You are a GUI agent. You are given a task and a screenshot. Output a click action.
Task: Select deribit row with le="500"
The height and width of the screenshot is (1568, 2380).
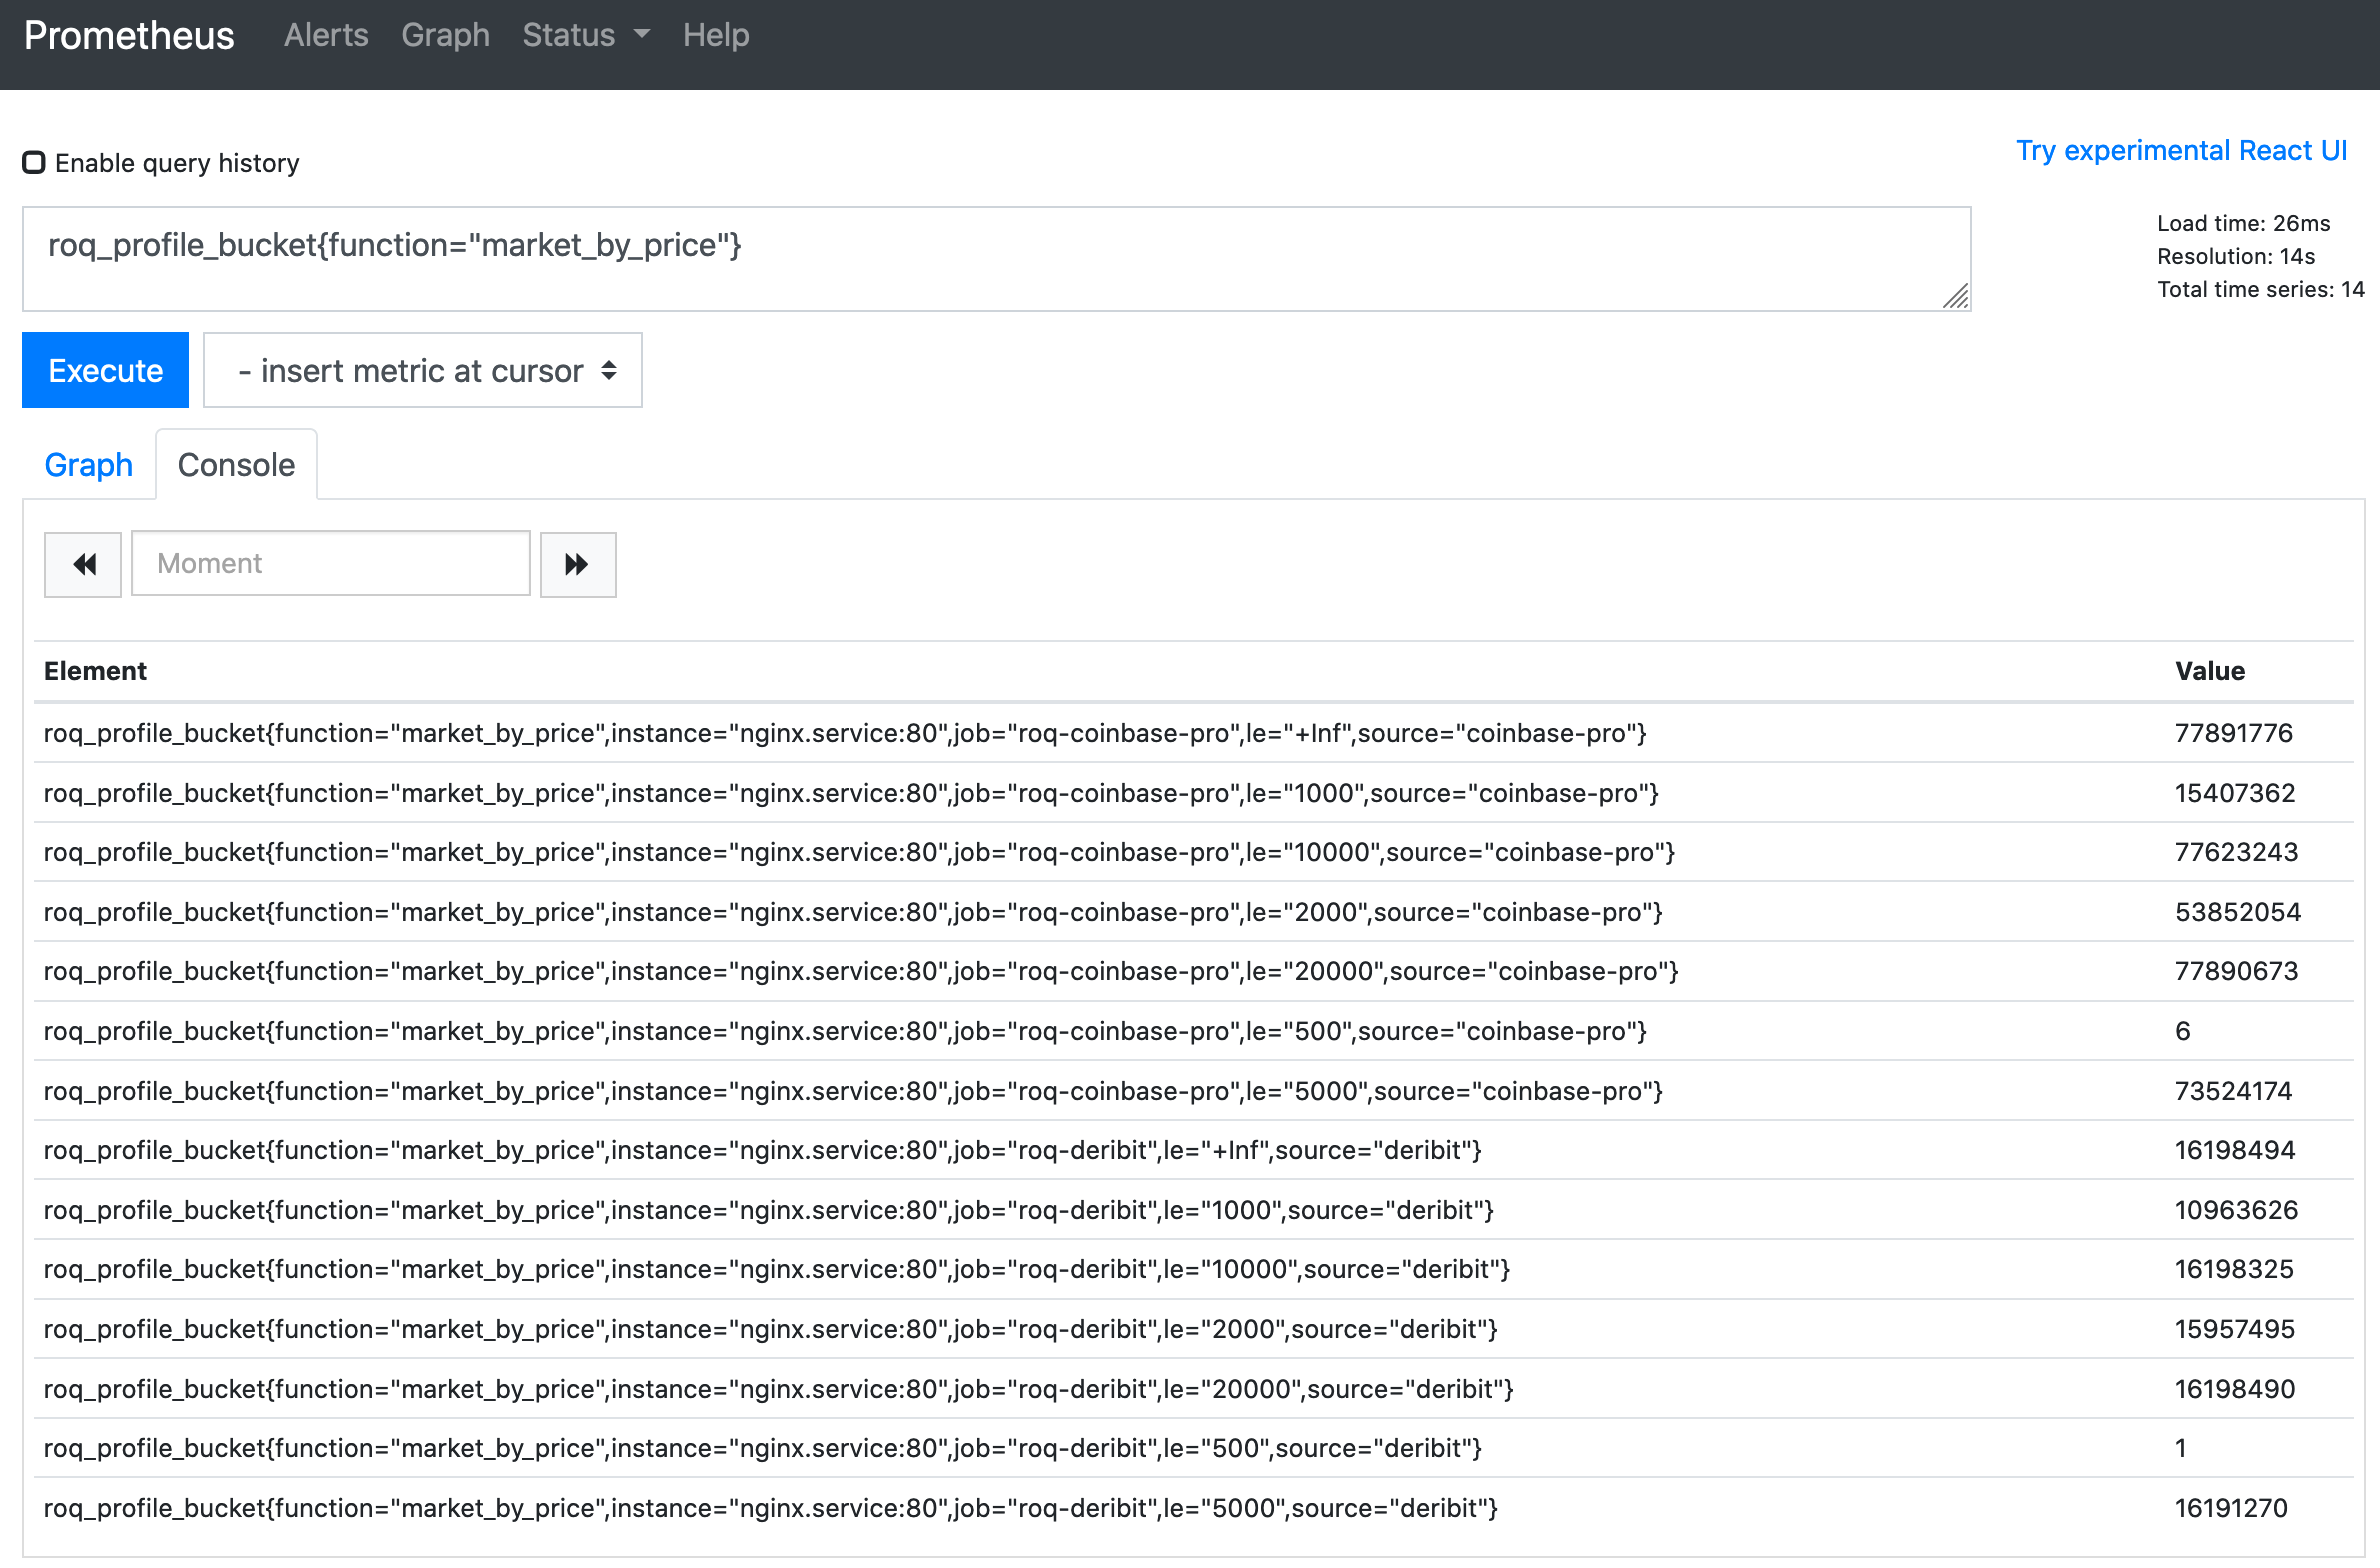(x=1193, y=1448)
